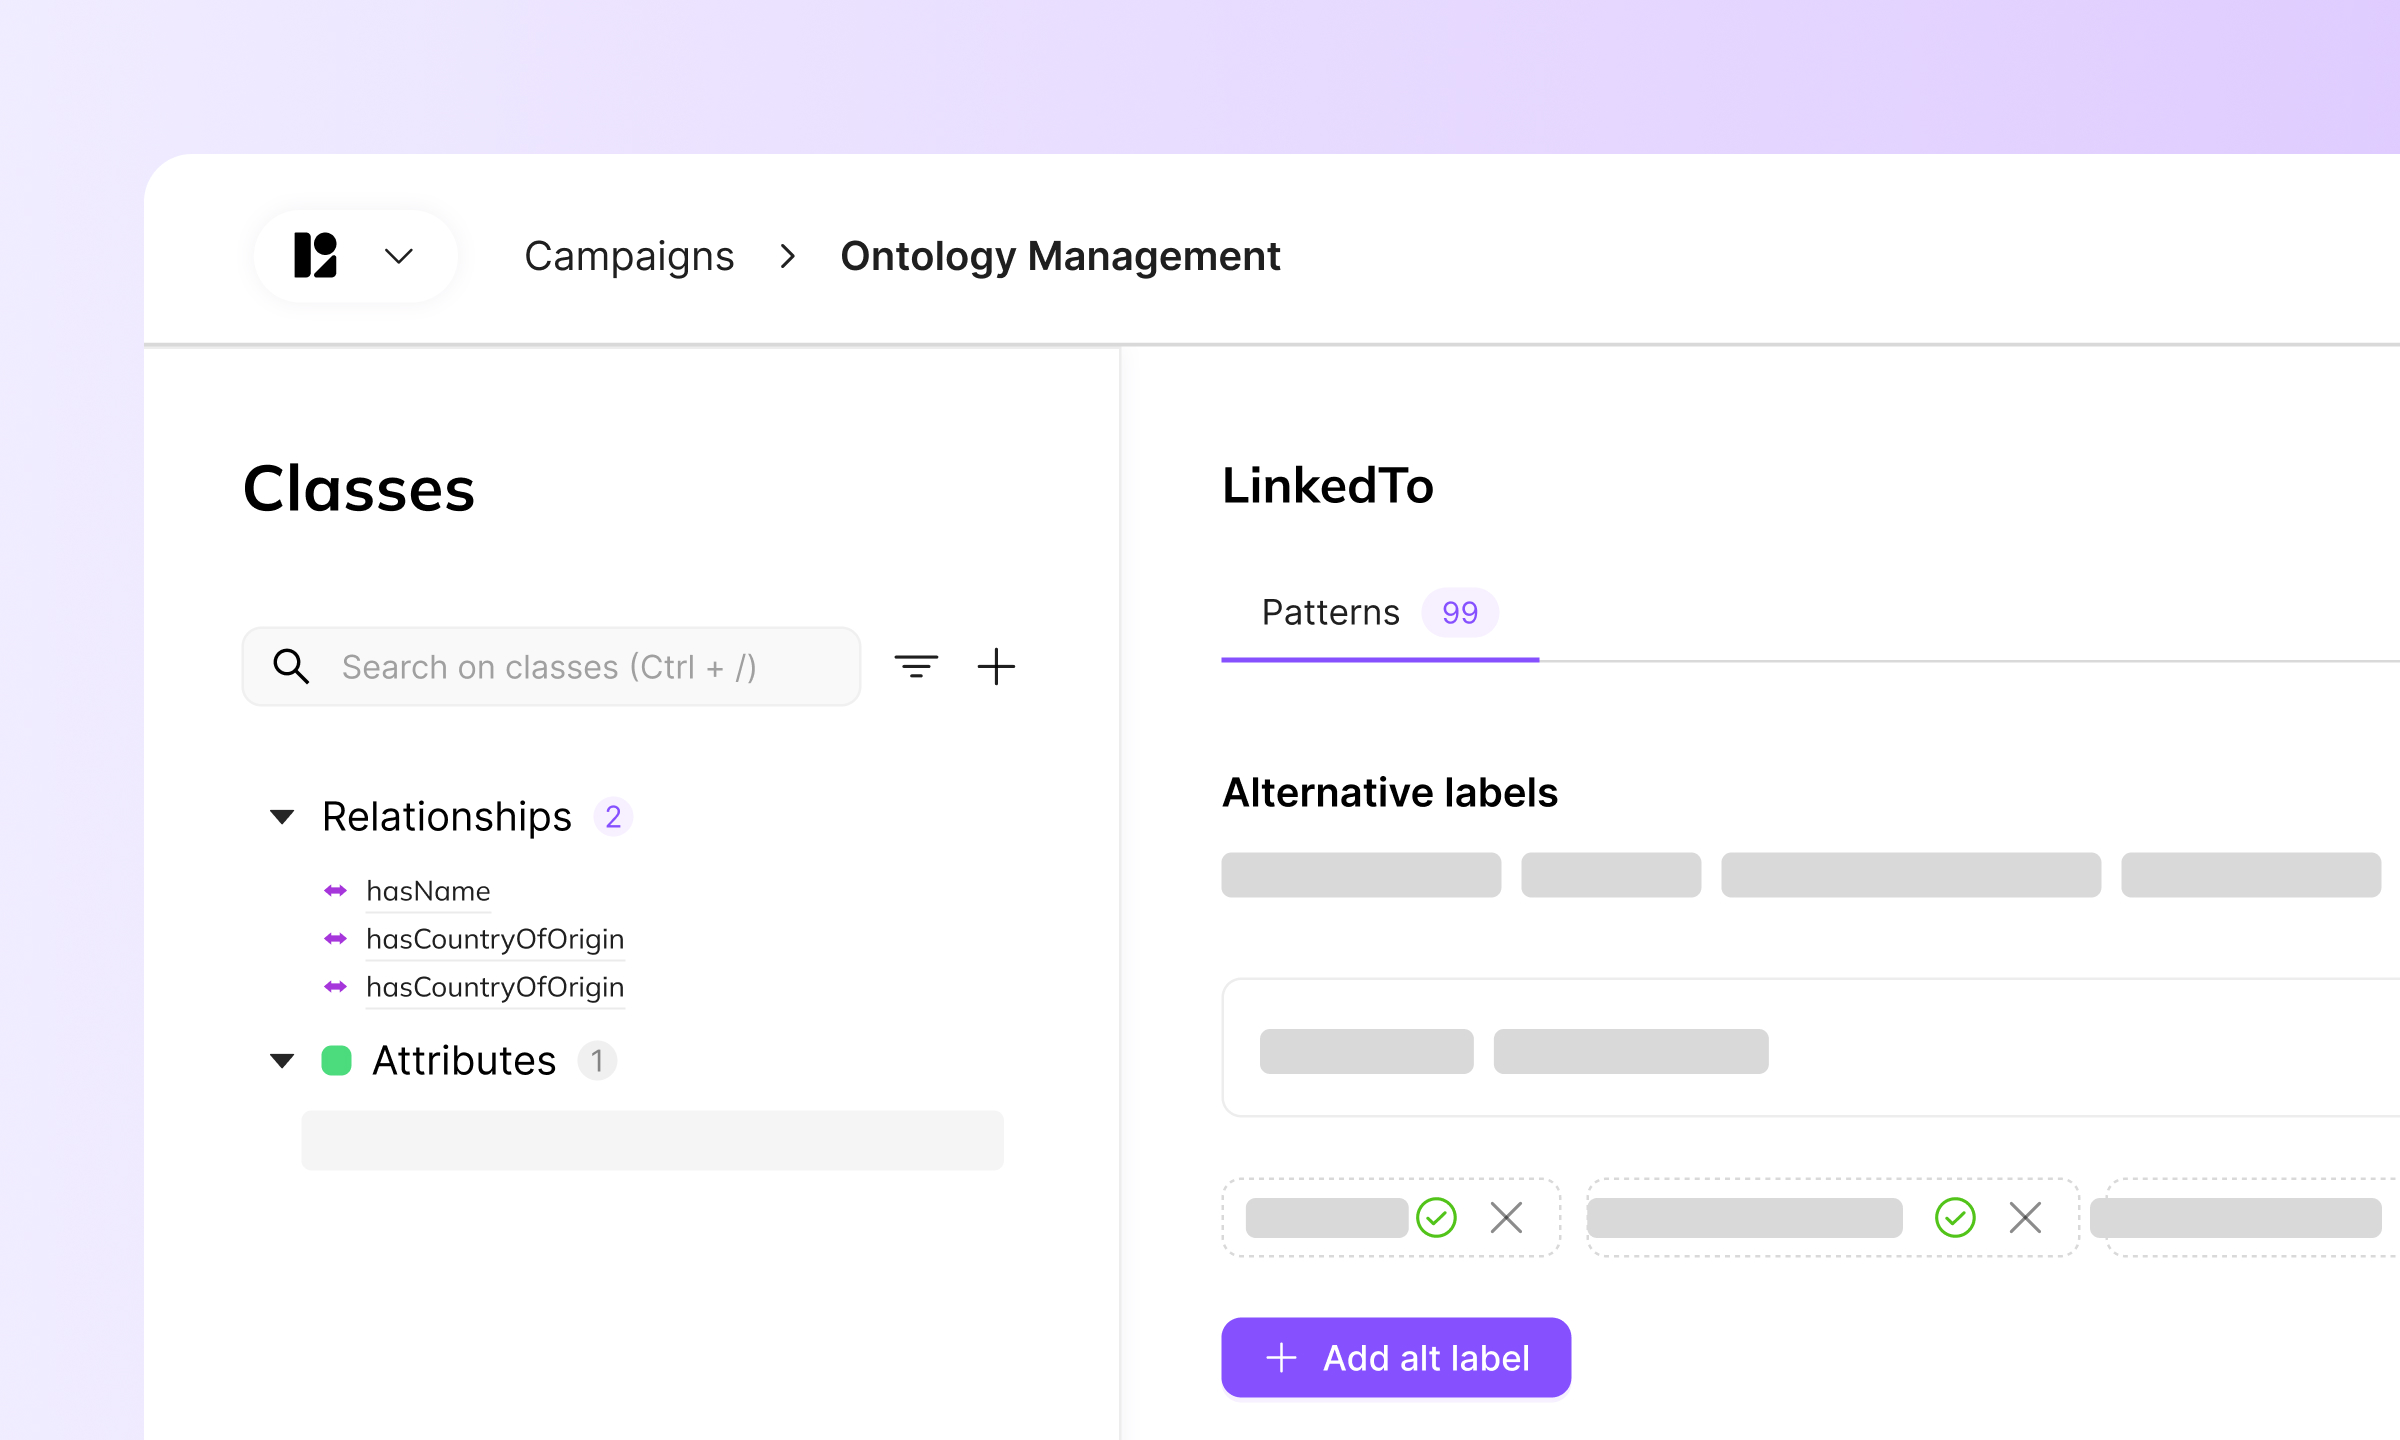Click the search magnifier icon

tap(291, 666)
